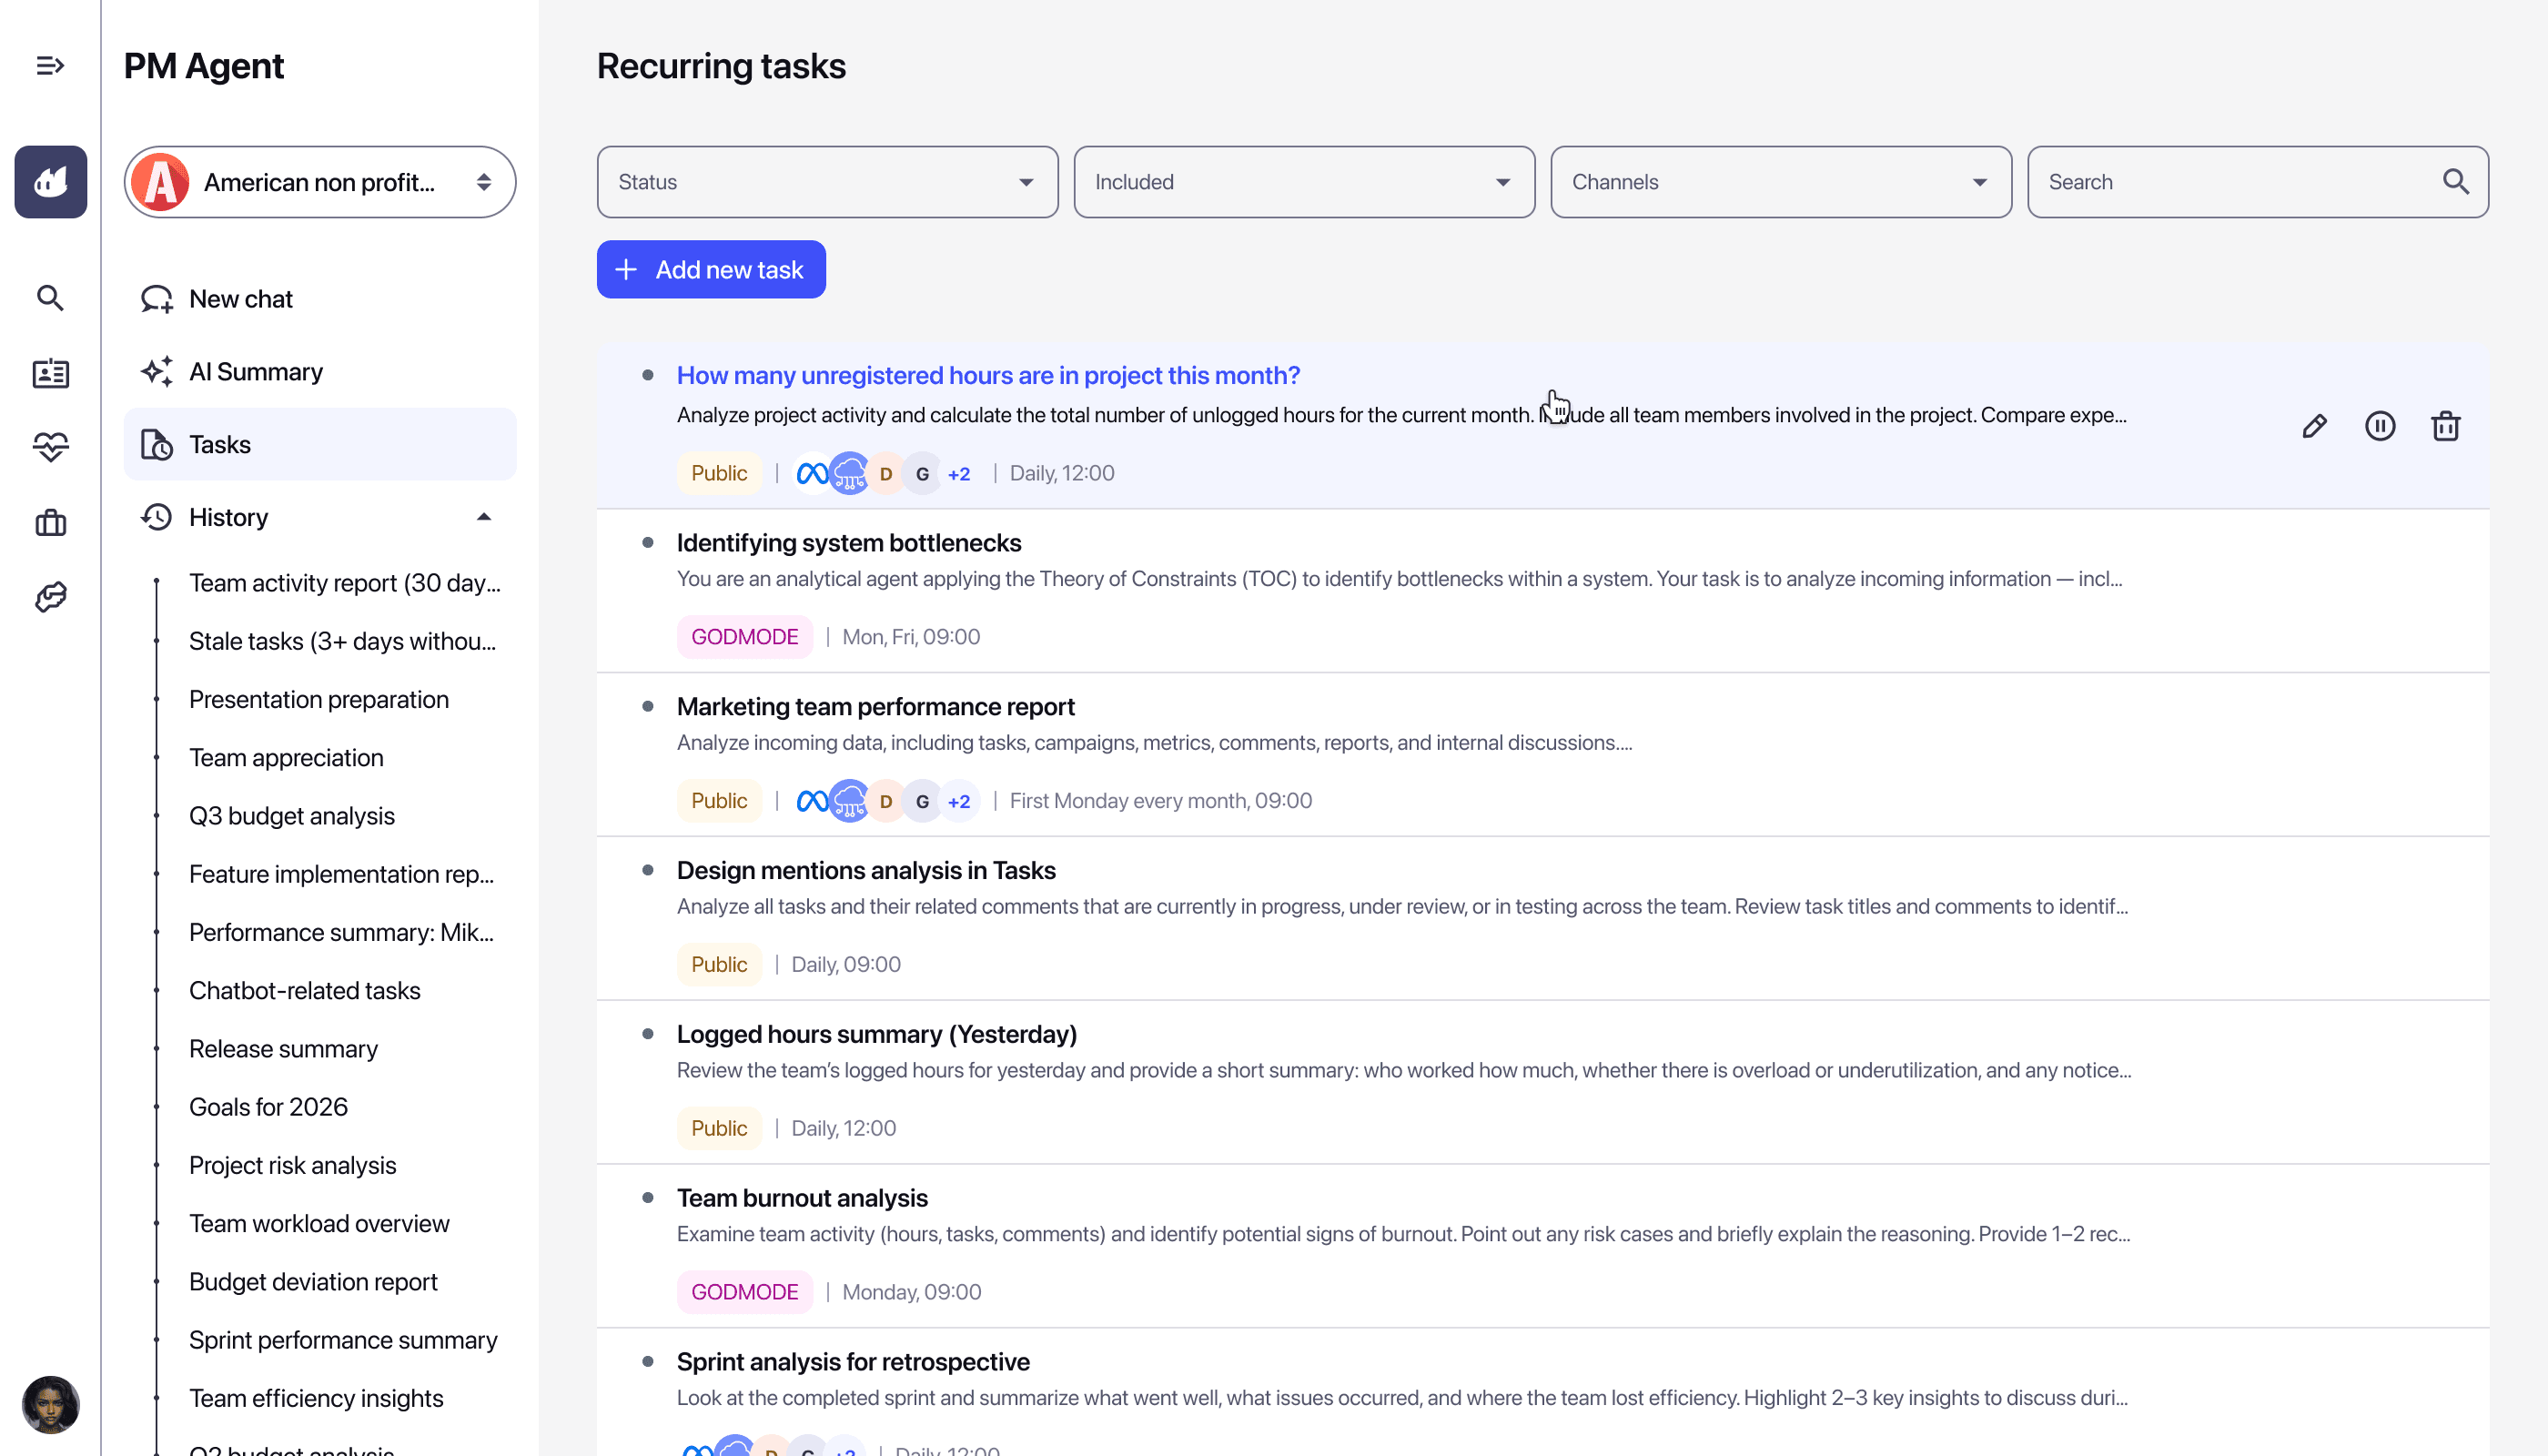Screen dimensions: 2548x1456
Task: Open the Status filter dropdown
Action: coord(827,182)
